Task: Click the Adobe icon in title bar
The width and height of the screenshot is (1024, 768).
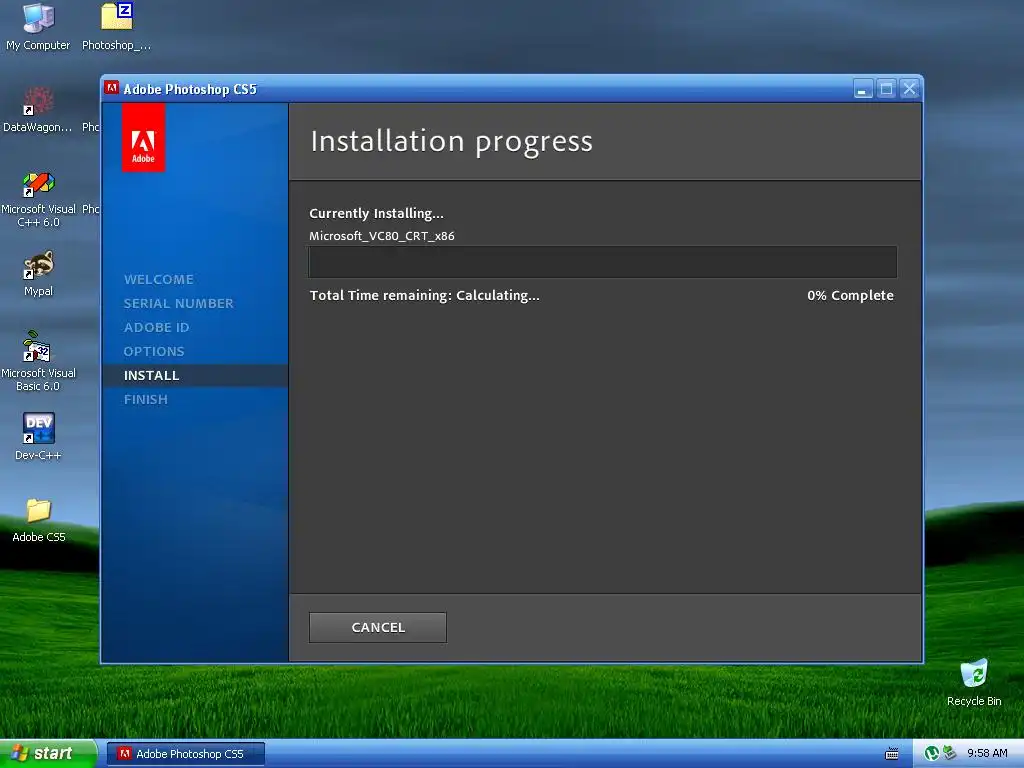Action: tap(112, 88)
